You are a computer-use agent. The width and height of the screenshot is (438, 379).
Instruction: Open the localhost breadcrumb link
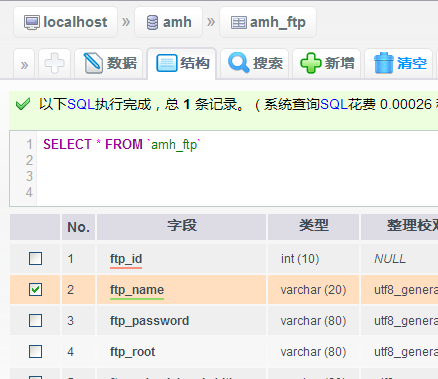(x=65, y=22)
